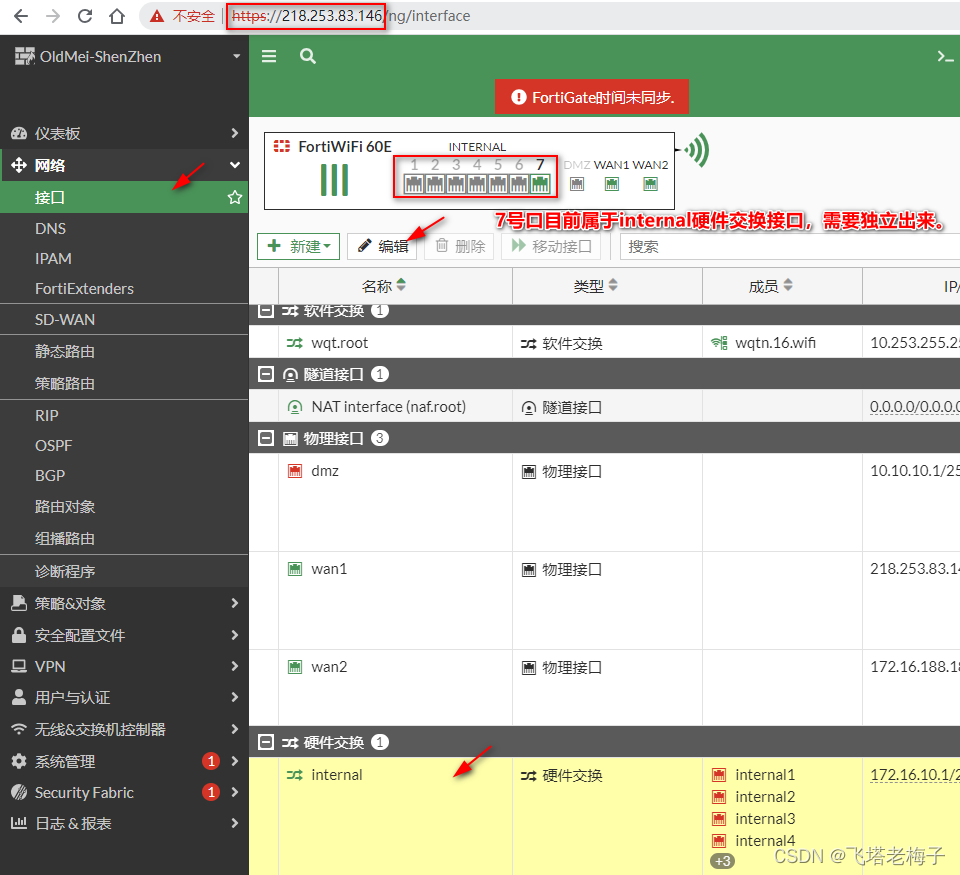Image resolution: width=960 pixels, height=875 pixels.
Task: Open the search magnifier in header
Action: [308, 56]
